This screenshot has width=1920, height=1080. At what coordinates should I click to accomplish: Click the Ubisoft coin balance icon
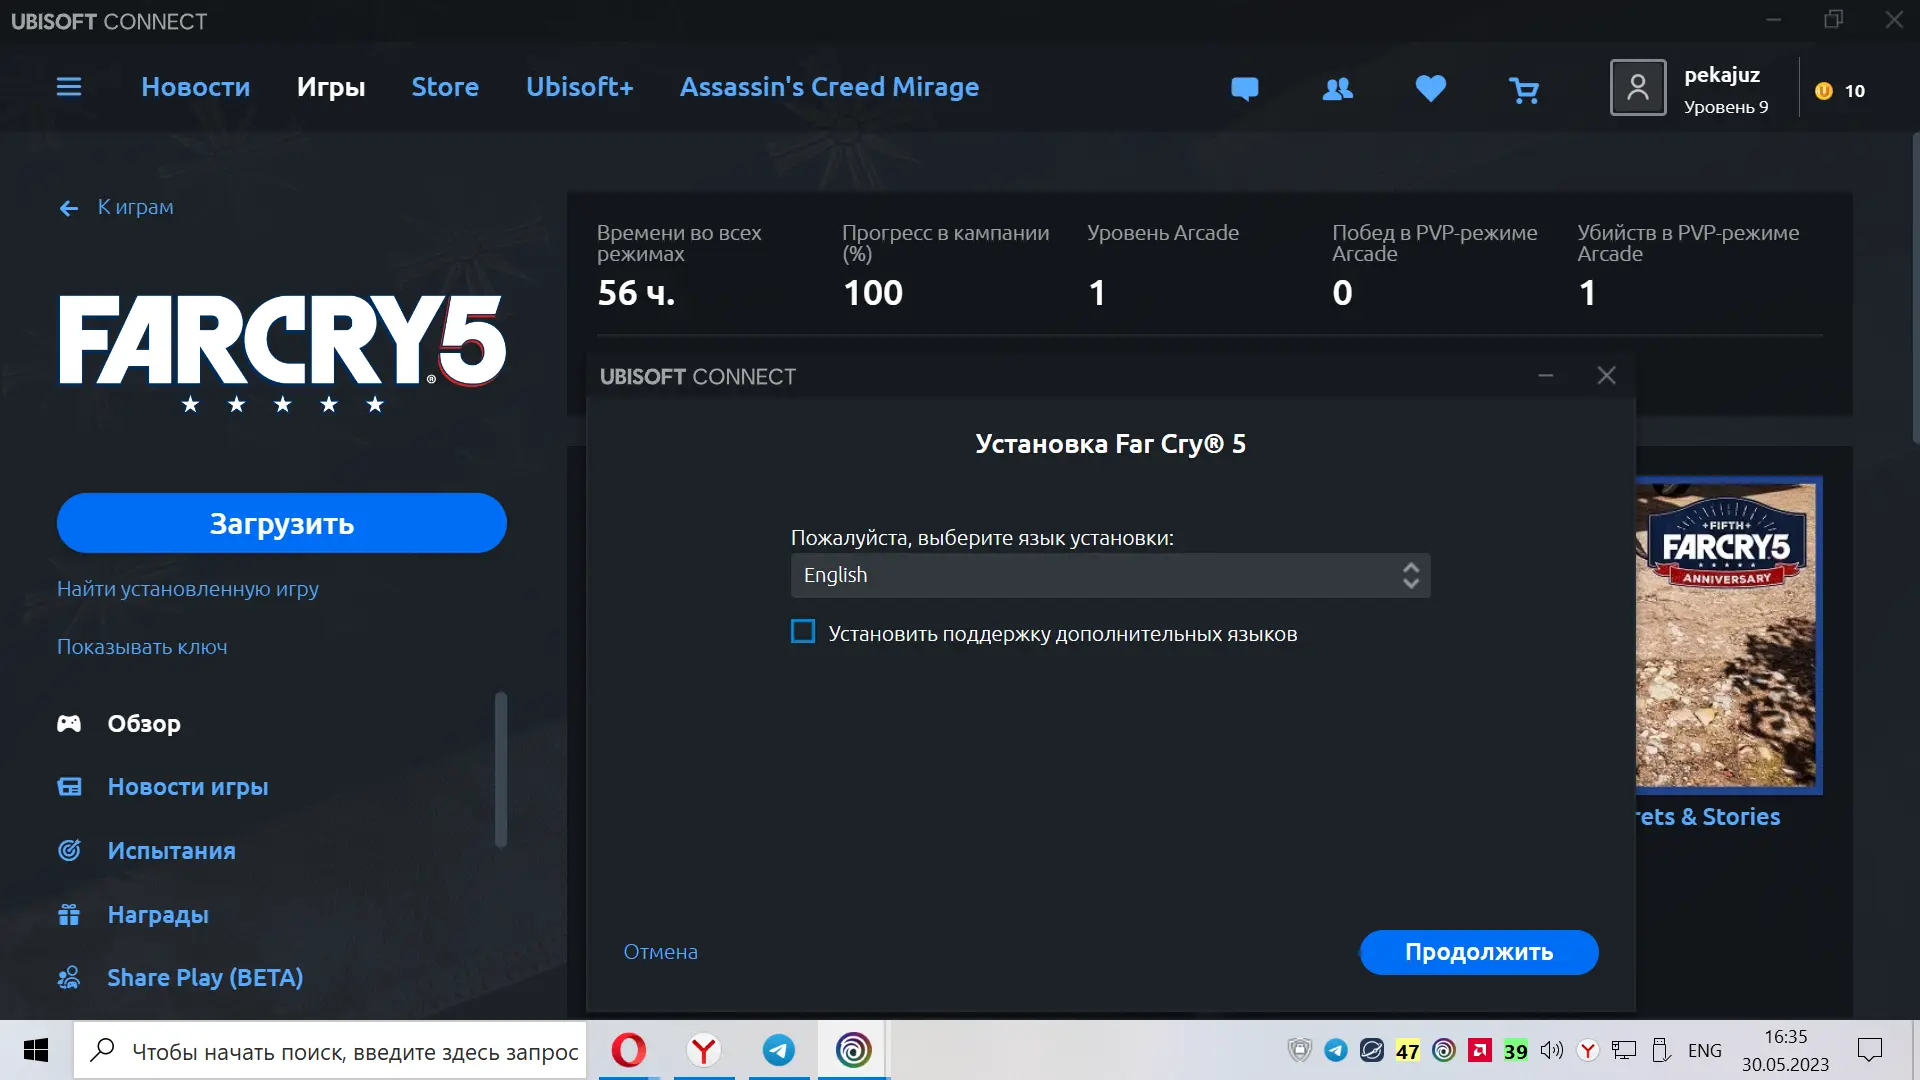[1824, 91]
